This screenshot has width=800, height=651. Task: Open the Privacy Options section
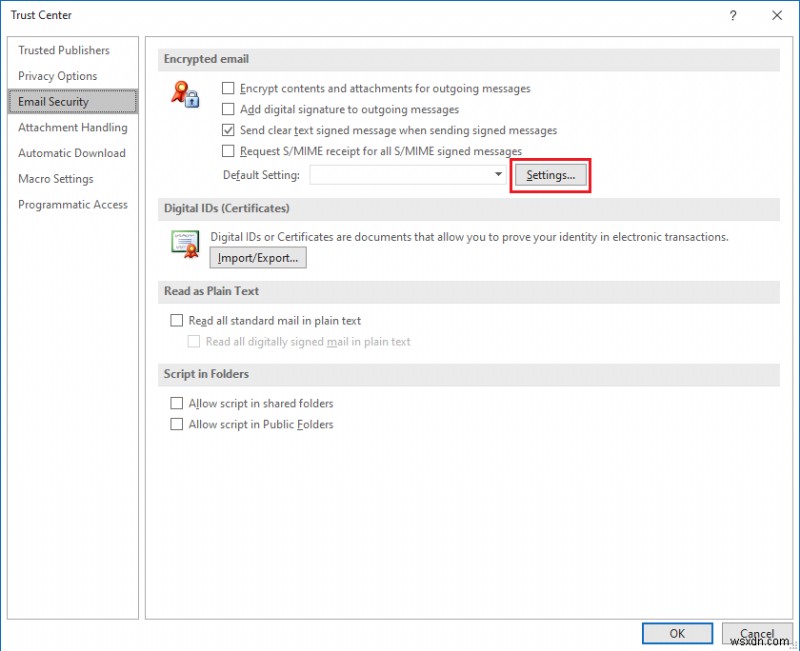coord(57,76)
